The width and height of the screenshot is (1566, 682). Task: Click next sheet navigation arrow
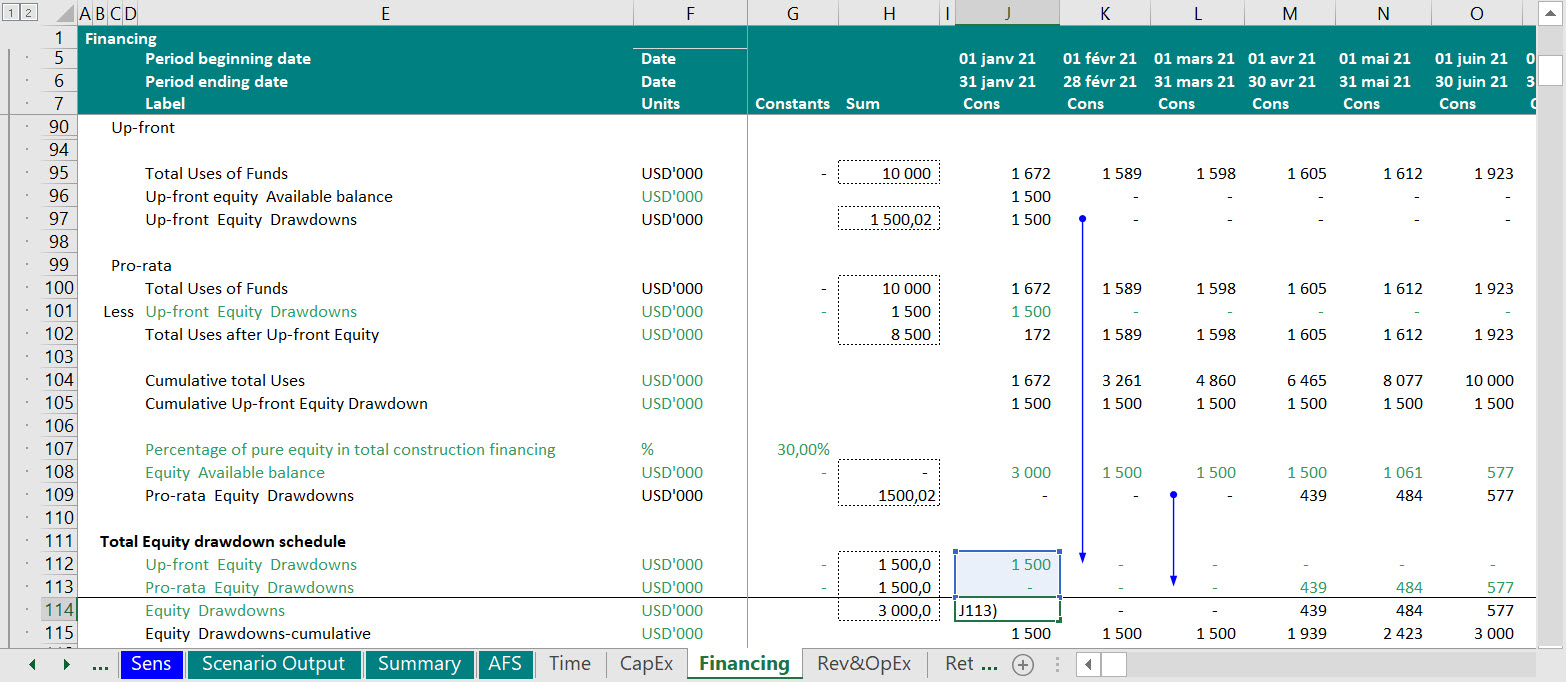66,664
